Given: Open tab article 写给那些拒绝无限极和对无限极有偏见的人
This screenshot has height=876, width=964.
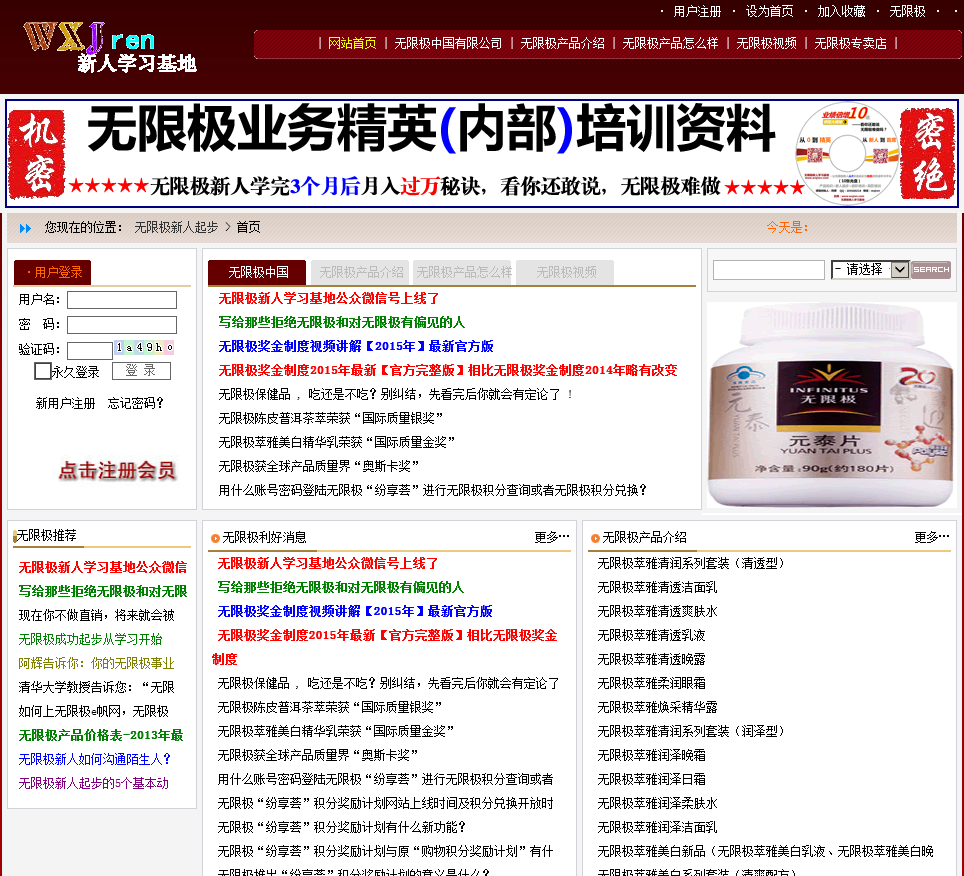Looking at the screenshot, I should point(341,323).
